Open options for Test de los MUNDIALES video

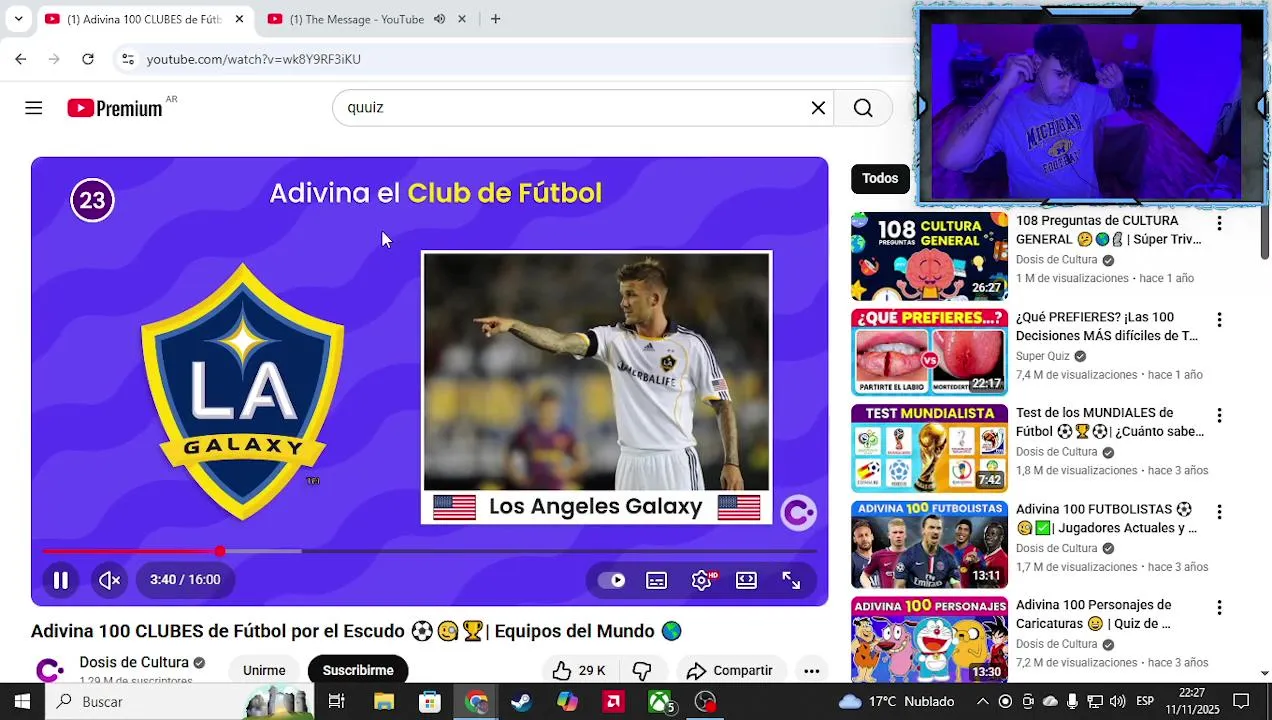click(1219, 416)
